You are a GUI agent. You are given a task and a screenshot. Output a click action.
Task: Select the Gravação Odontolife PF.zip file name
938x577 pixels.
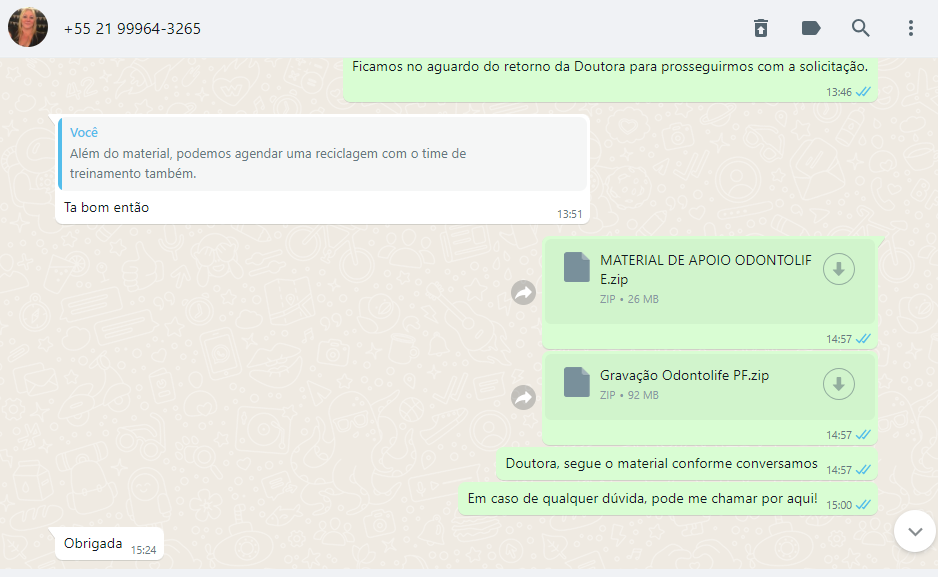(684, 376)
